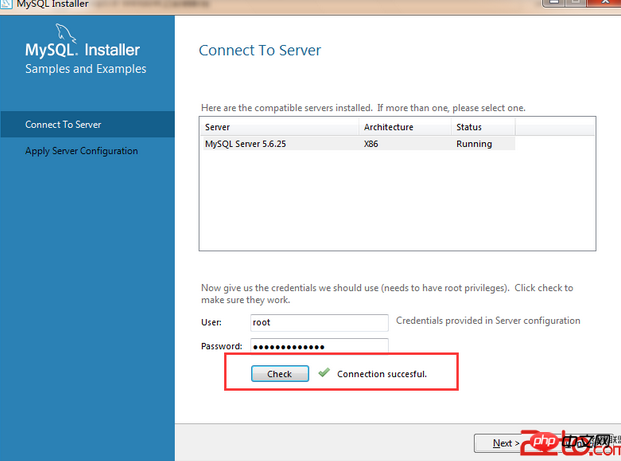621x461 pixels.
Task: Focus the User input field
Action: [319, 322]
